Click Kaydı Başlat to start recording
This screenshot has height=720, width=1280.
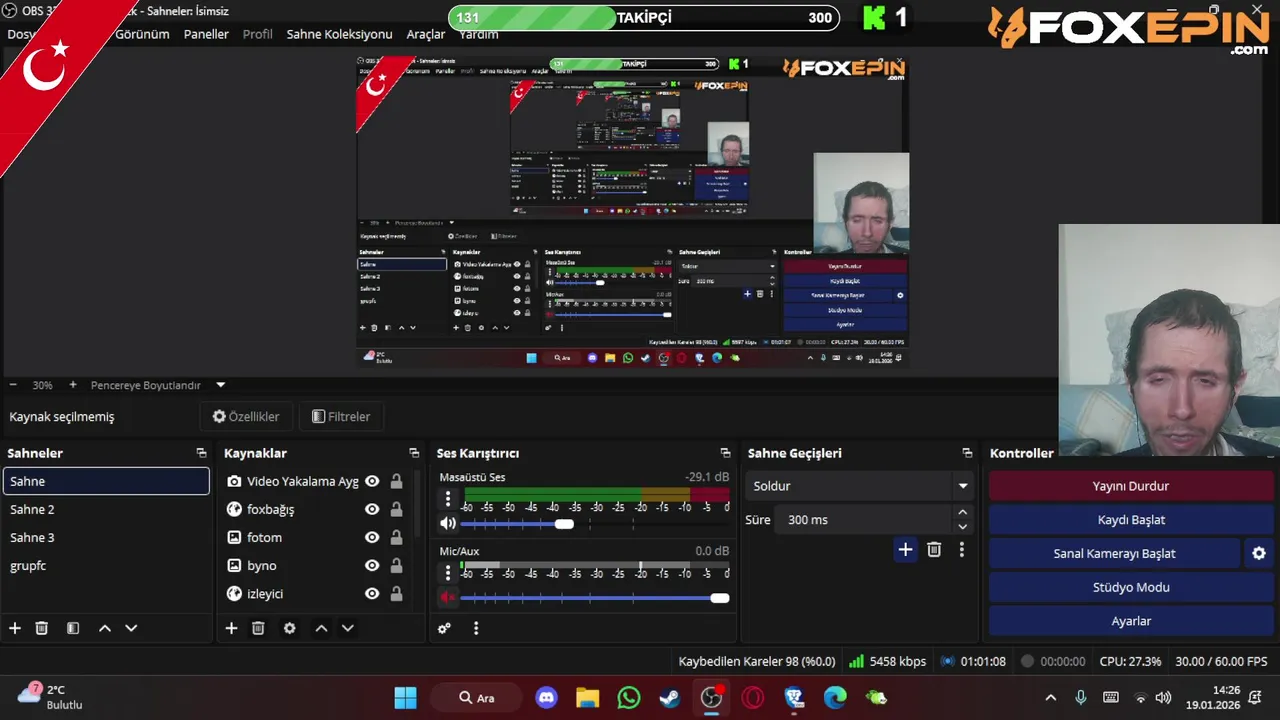1131,520
